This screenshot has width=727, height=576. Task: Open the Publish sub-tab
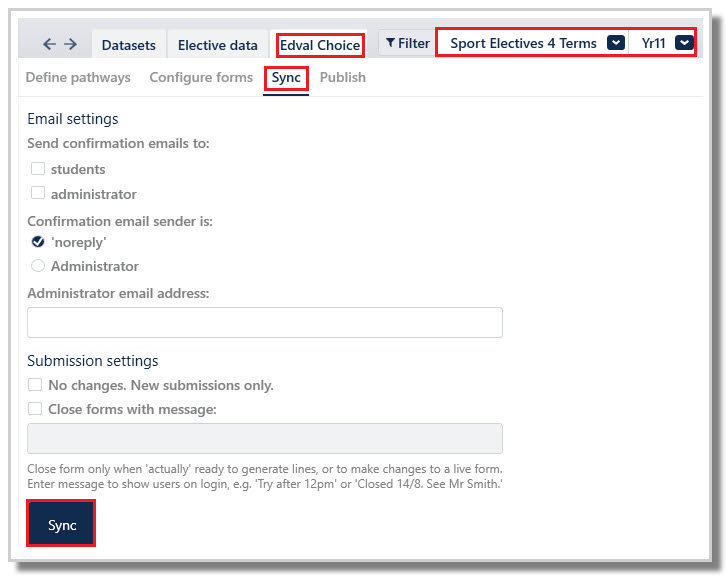343,77
